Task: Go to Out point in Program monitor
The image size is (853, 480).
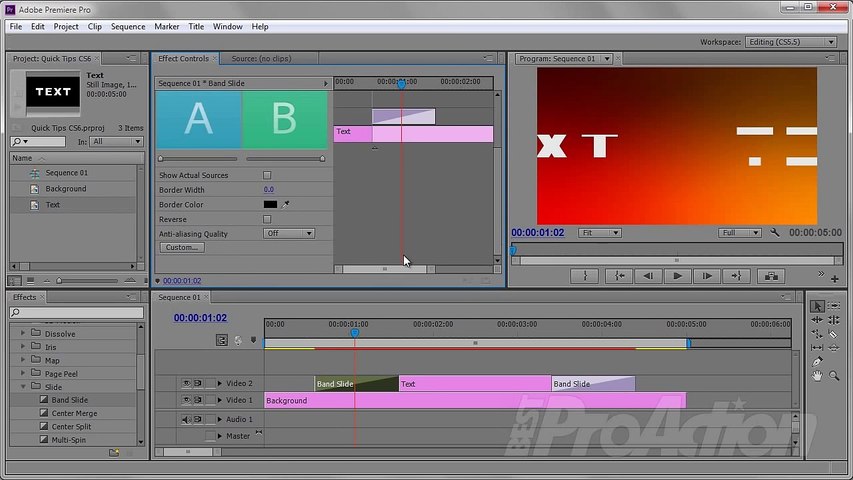Action: click(736, 276)
